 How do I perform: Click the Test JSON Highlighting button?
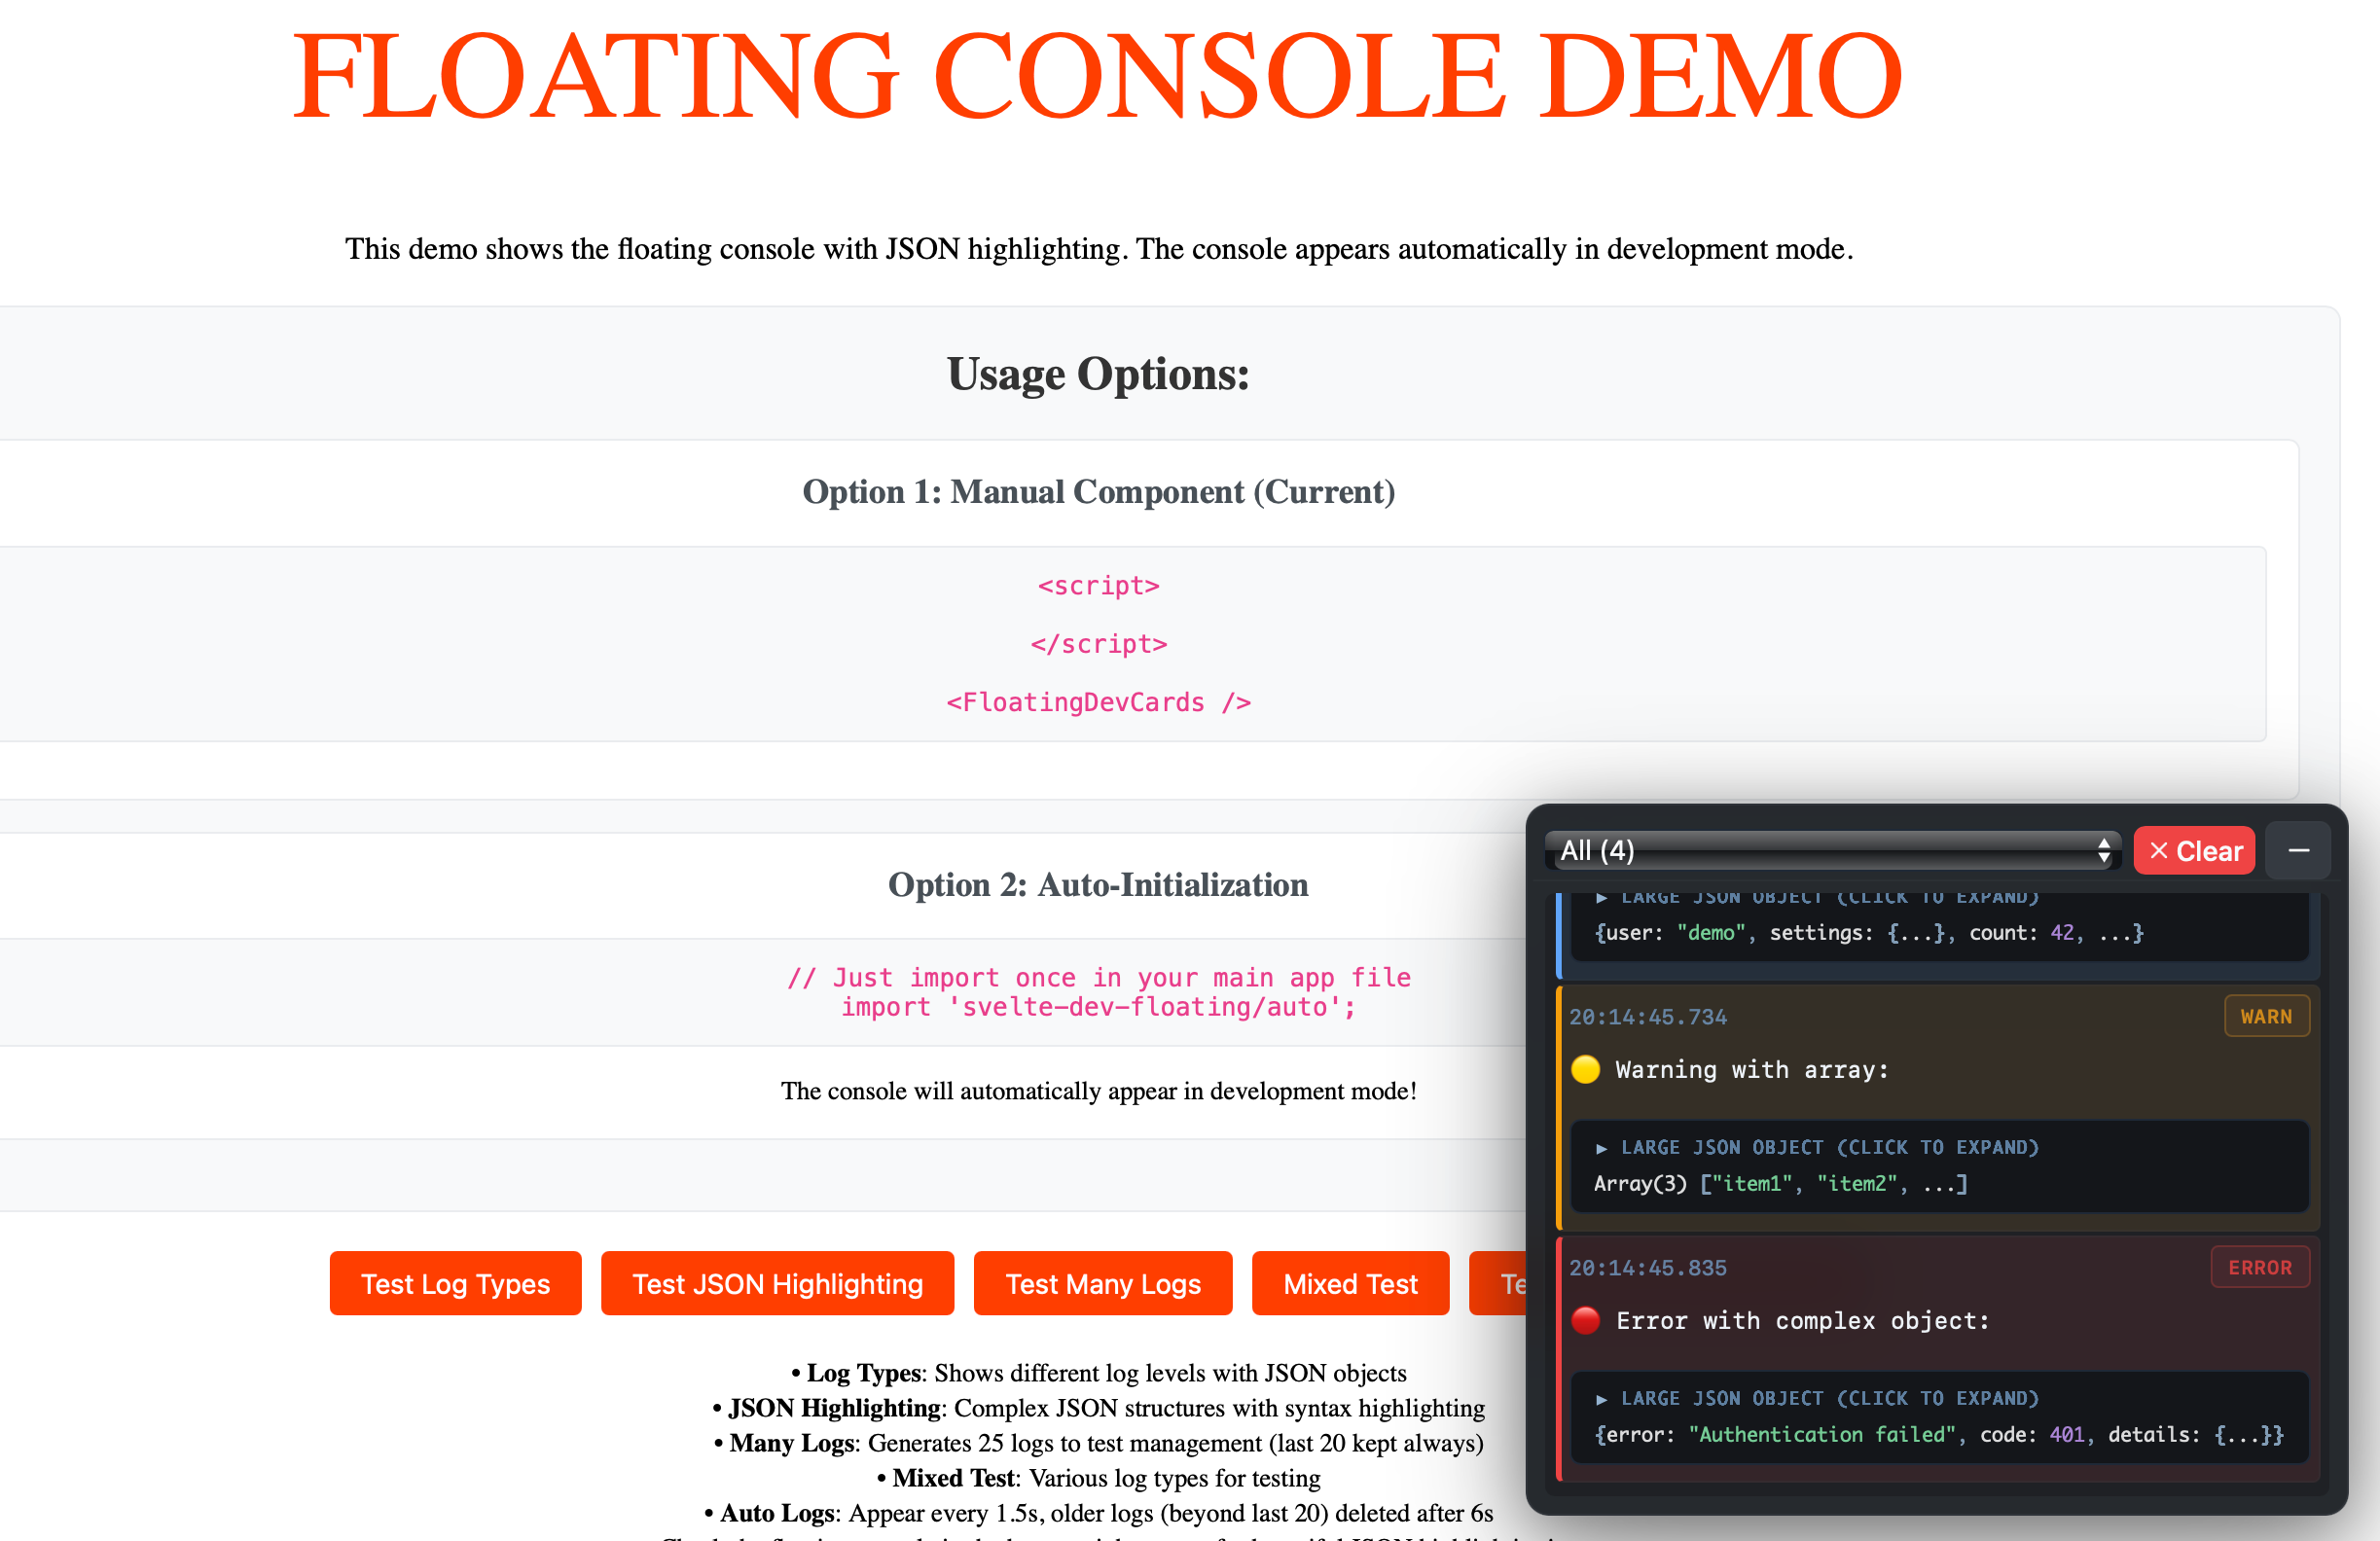tap(777, 1283)
